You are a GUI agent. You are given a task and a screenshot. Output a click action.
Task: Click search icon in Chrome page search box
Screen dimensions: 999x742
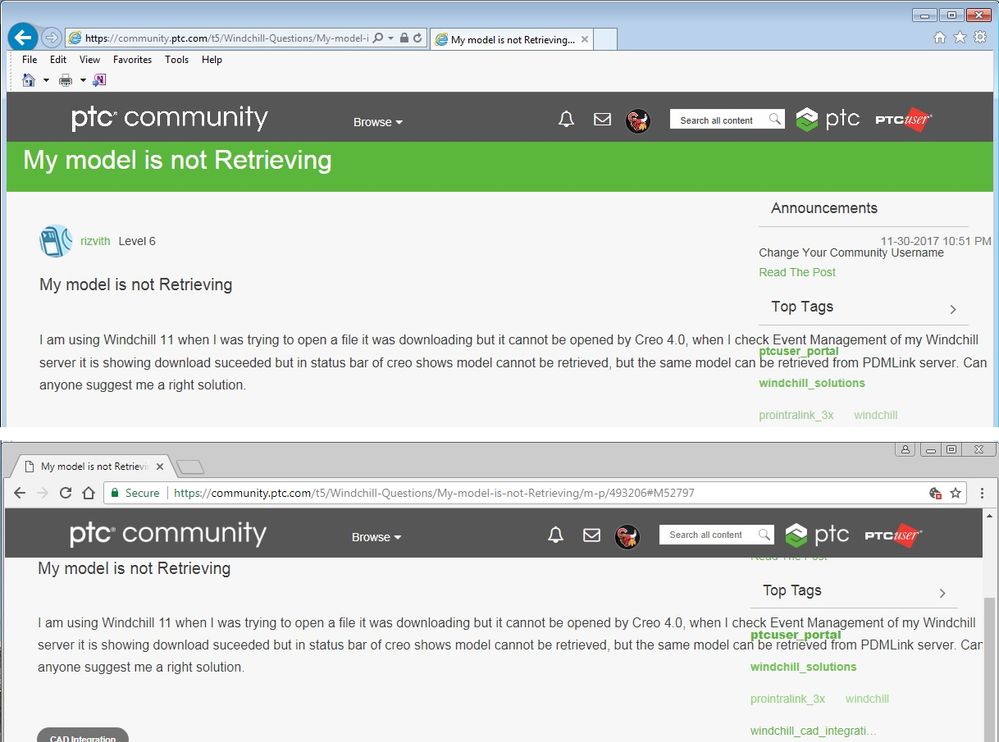click(764, 534)
